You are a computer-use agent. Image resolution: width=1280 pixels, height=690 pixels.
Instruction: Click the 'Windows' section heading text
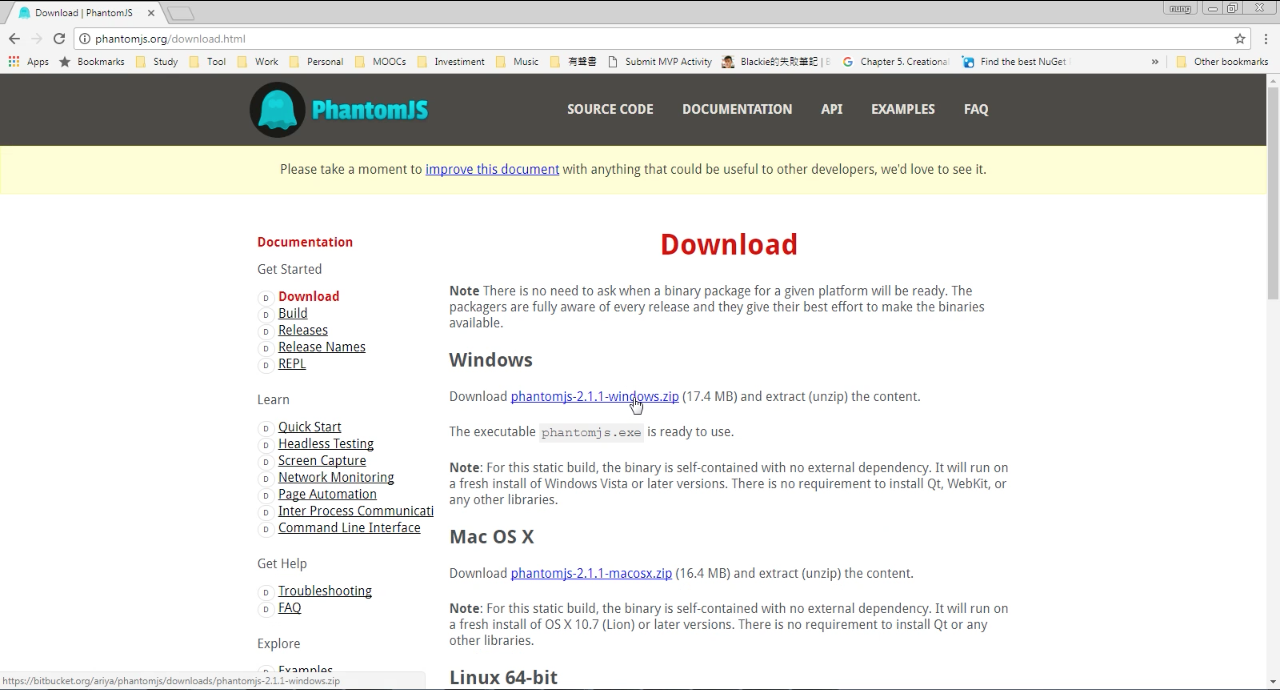click(x=490, y=360)
